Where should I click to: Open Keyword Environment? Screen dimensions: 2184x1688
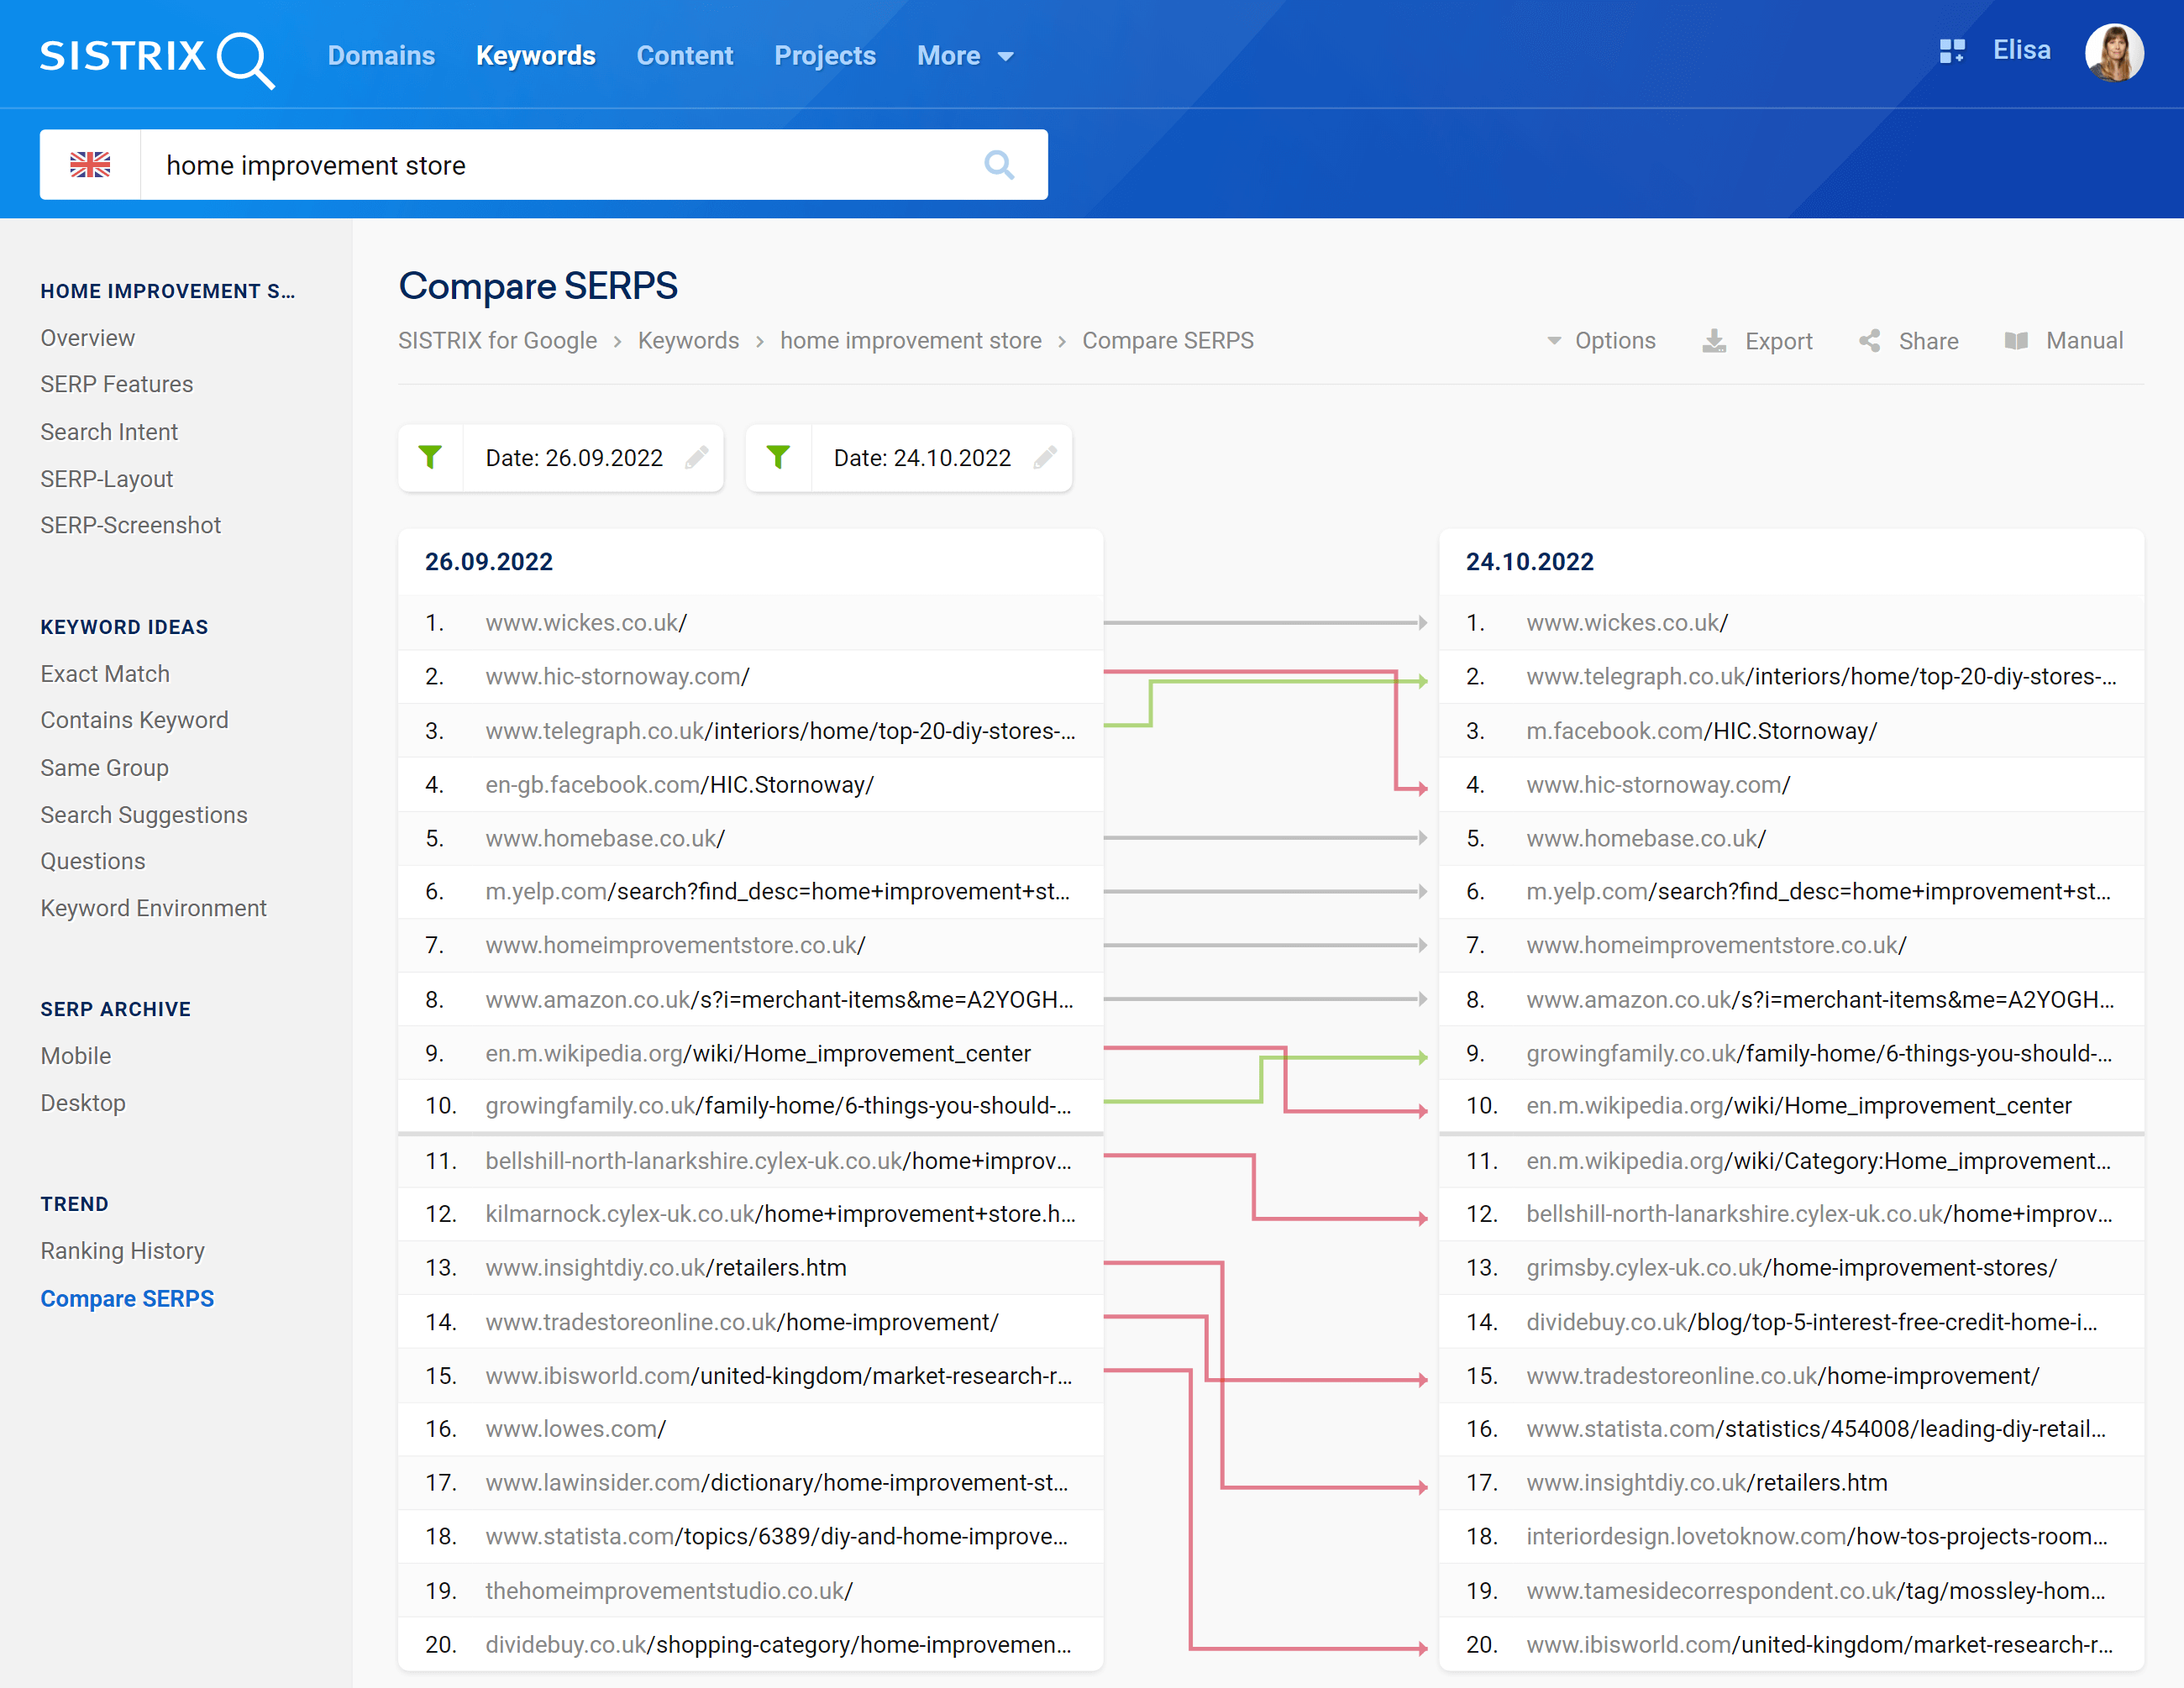154,908
